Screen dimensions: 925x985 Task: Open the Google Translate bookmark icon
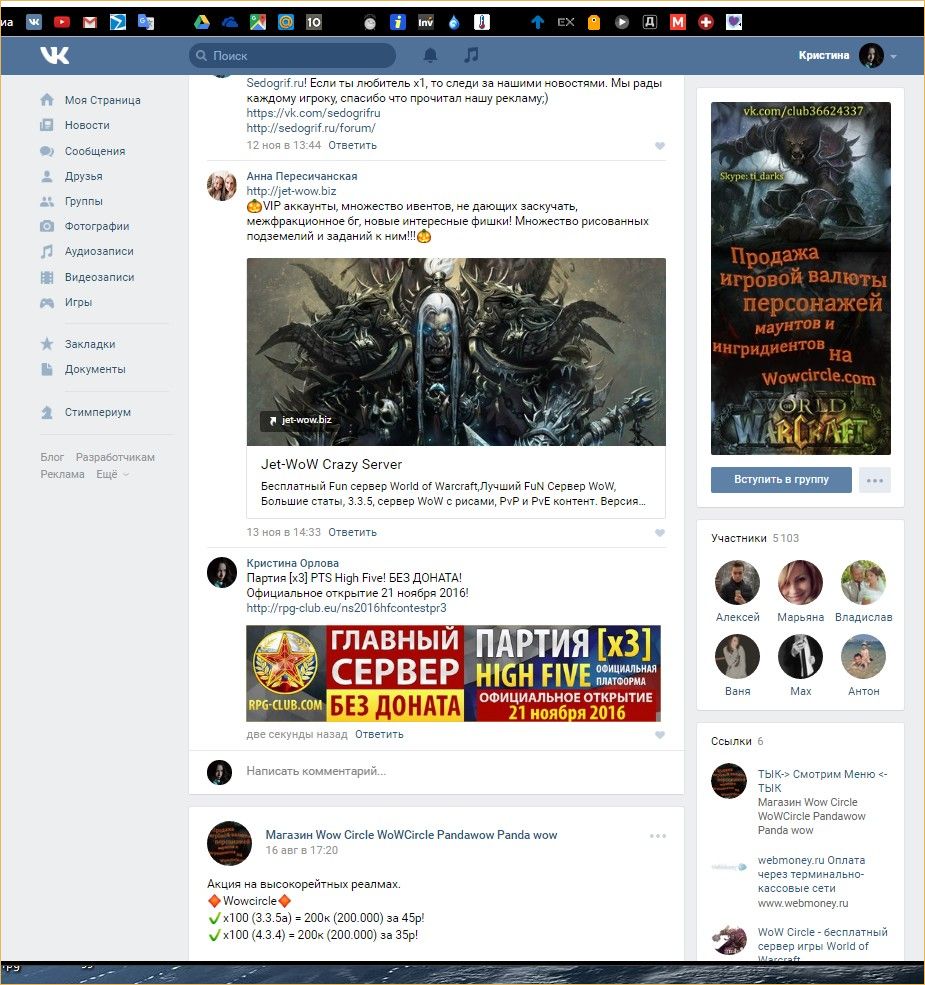tap(146, 22)
